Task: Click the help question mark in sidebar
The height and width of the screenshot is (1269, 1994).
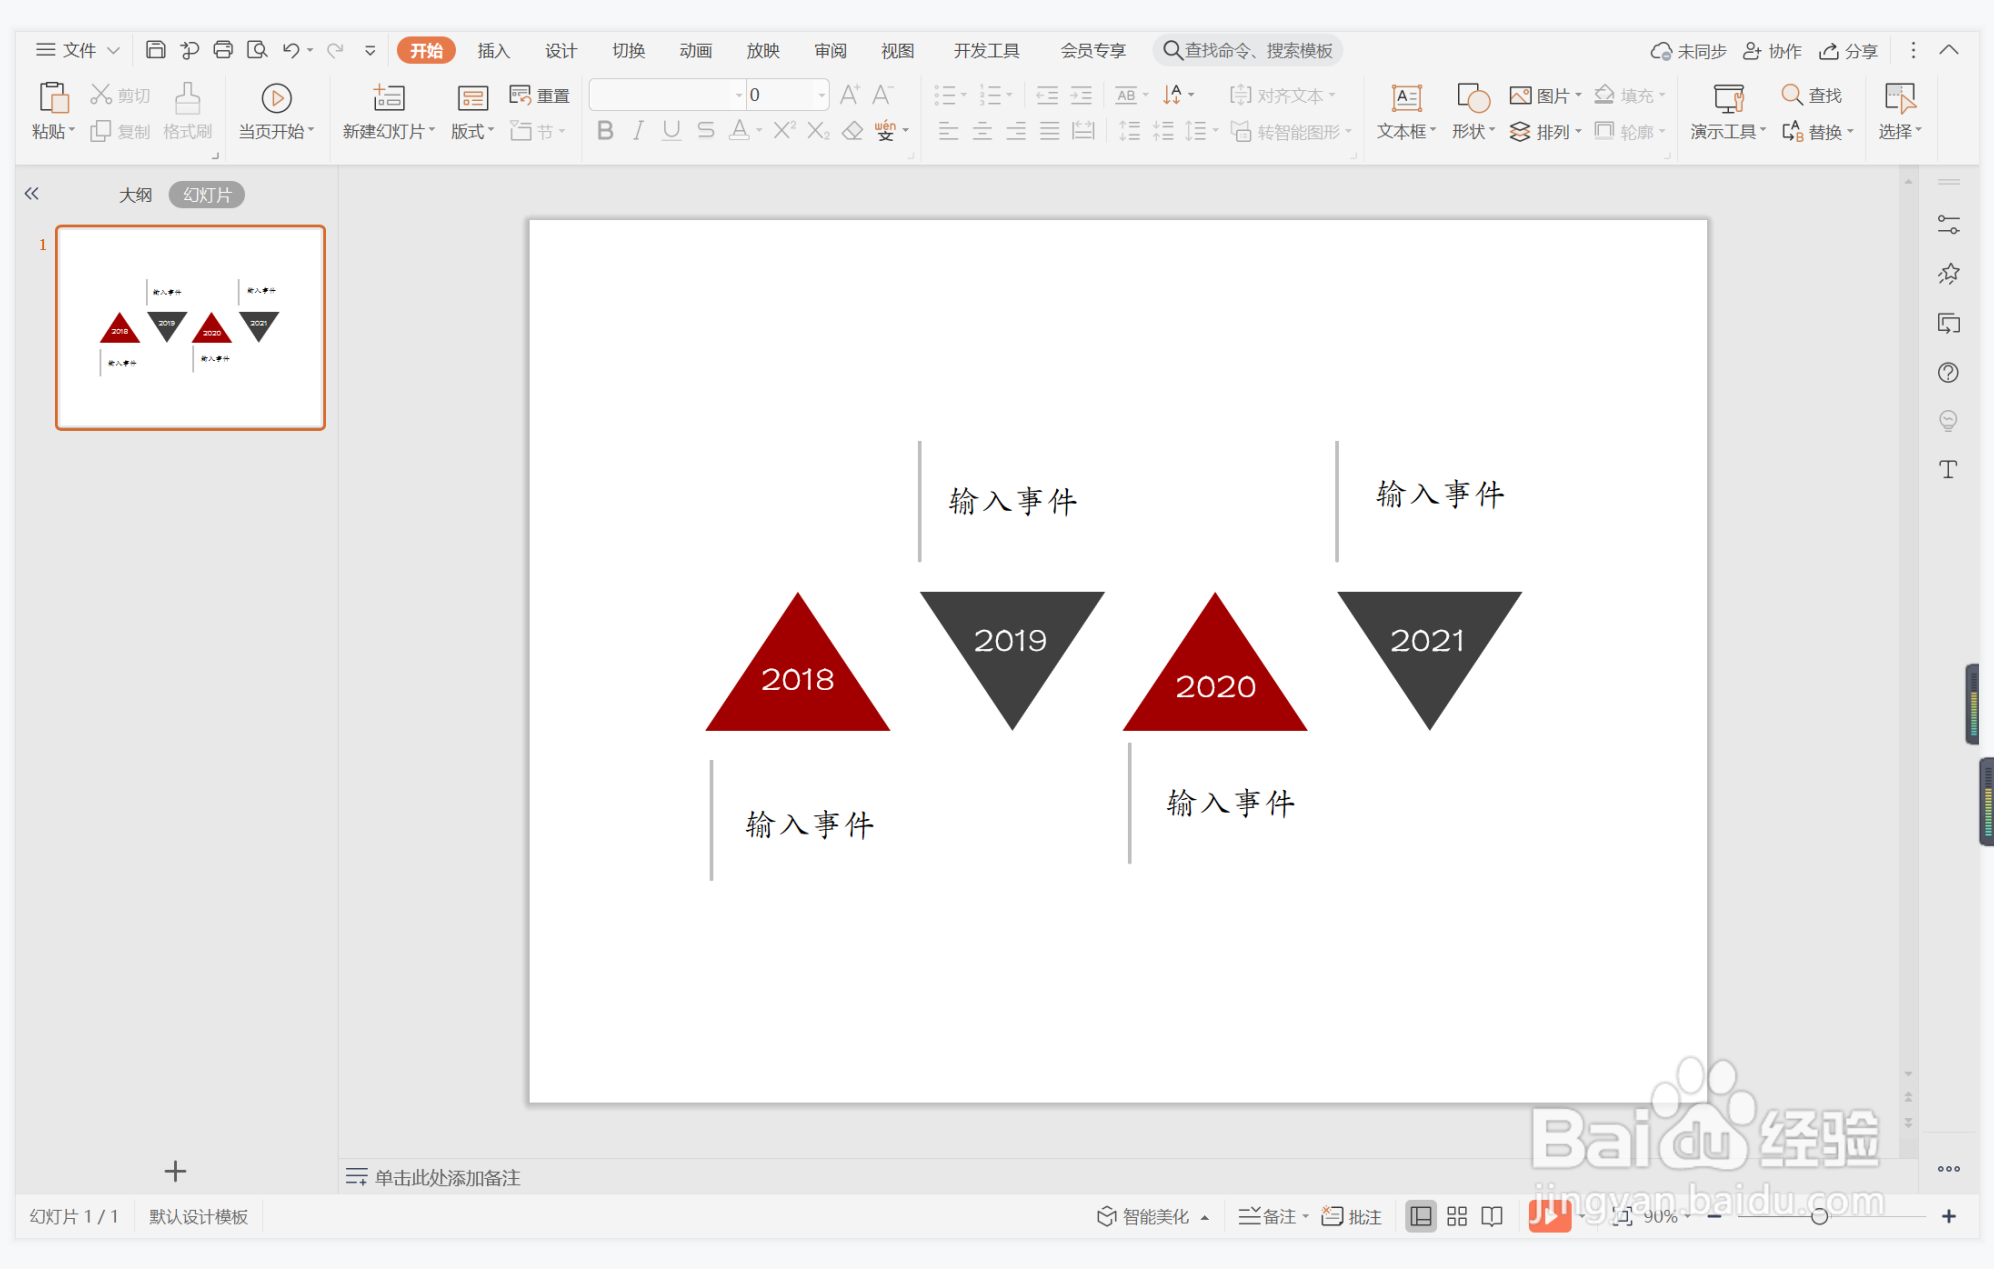Action: [x=1948, y=373]
